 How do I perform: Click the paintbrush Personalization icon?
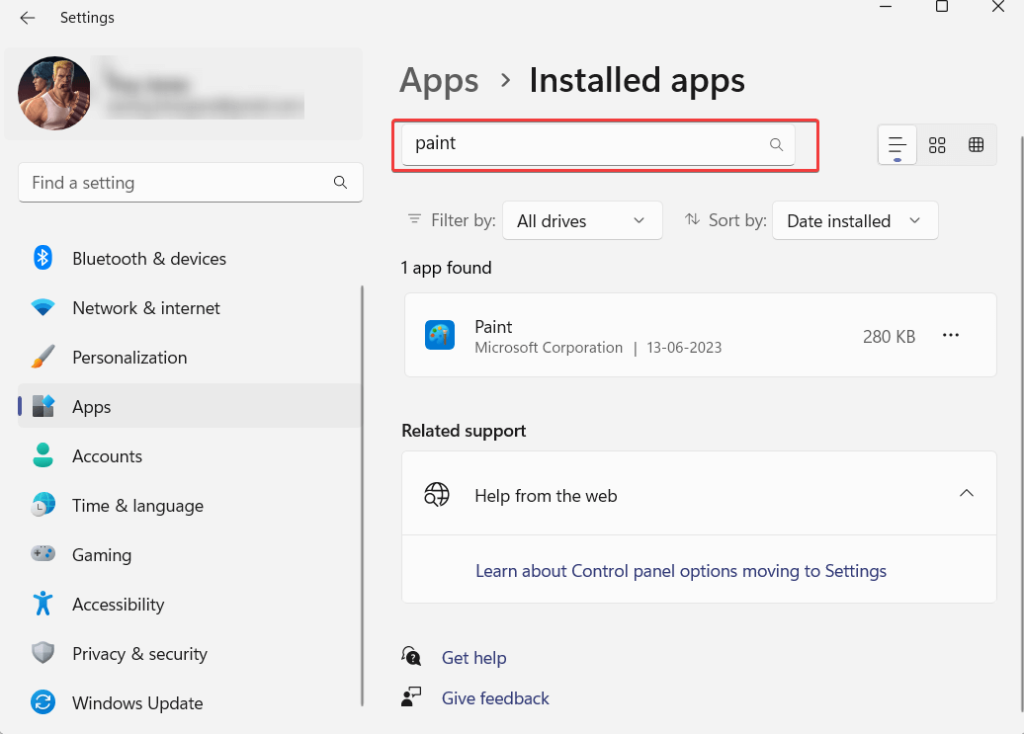pos(43,357)
